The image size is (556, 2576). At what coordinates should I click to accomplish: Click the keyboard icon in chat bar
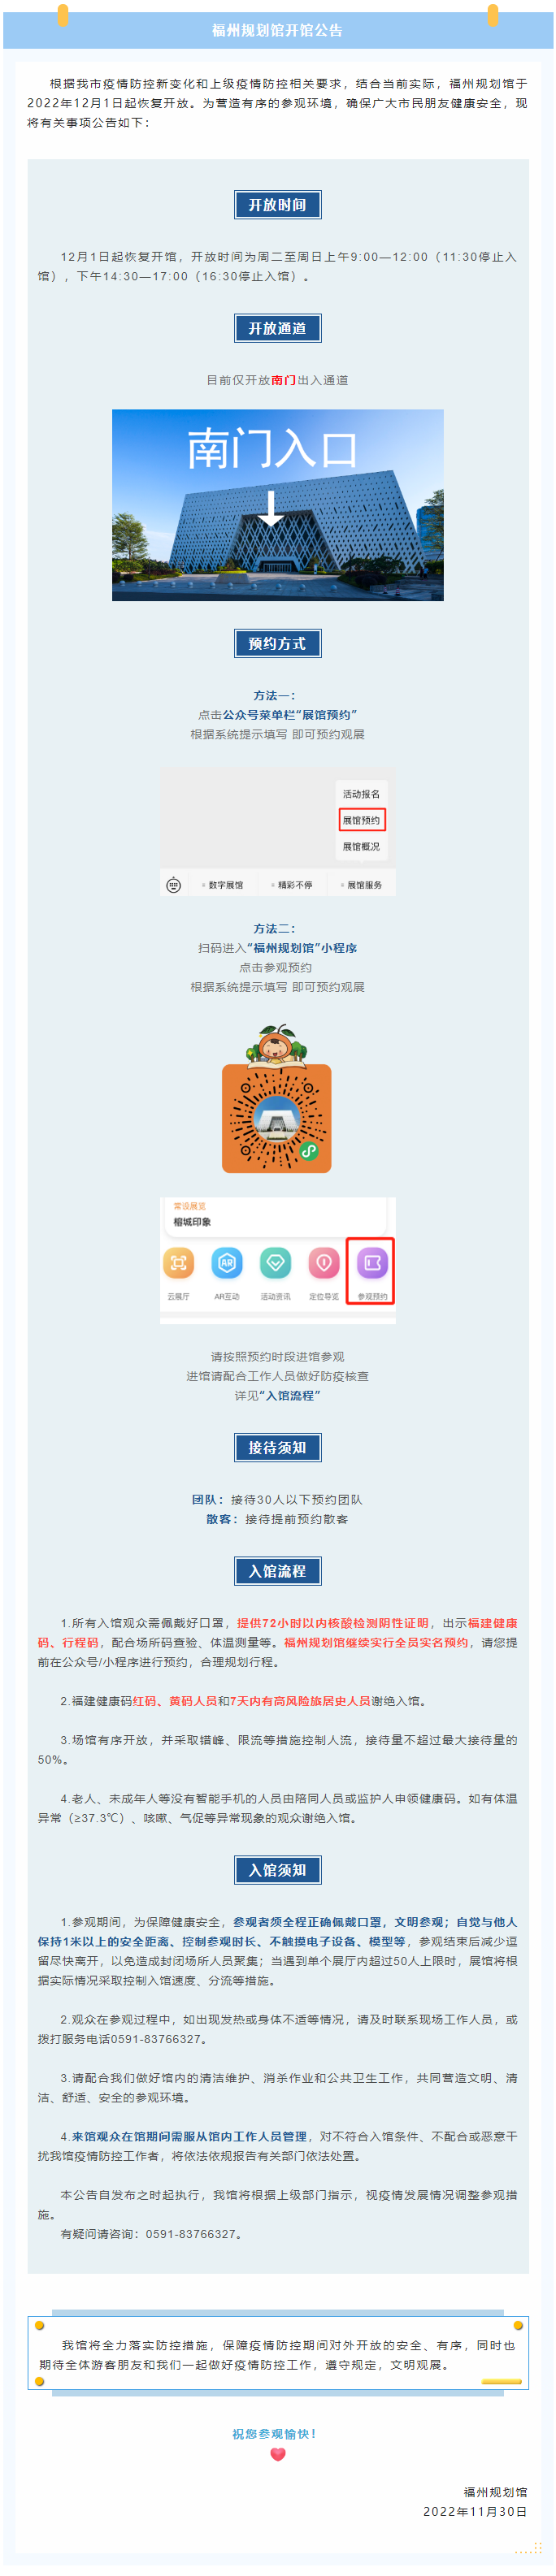click(x=173, y=885)
